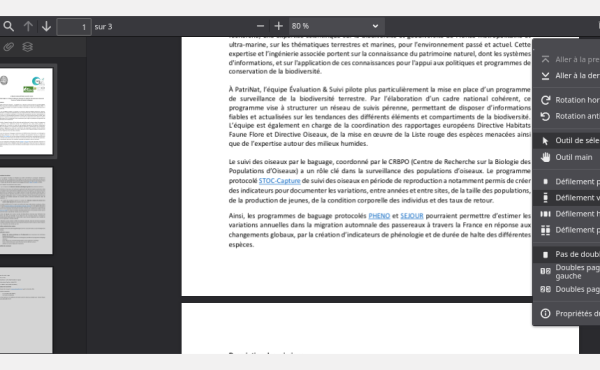Show layers via the stacked layers icon

pos(28,47)
